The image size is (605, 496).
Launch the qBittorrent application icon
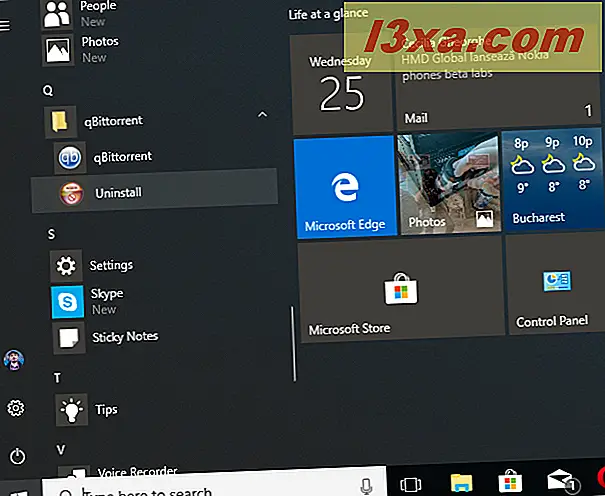70,158
